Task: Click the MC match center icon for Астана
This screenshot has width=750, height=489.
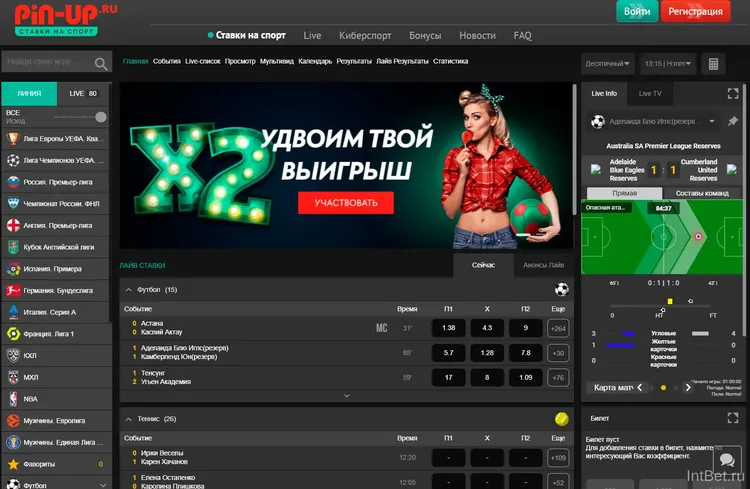Action: tap(381, 328)
